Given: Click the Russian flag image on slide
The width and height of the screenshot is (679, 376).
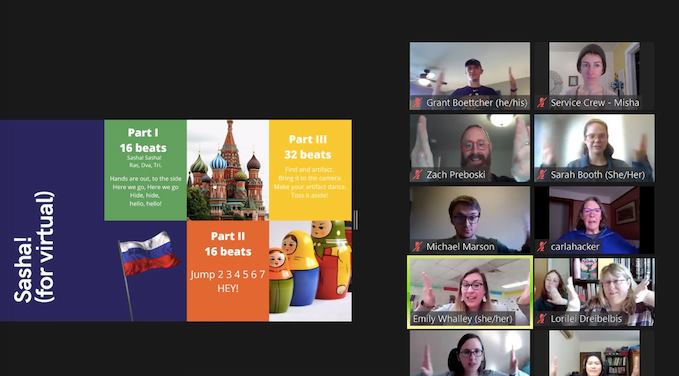Looking at the screenshot, I should [x=148, y=275].
